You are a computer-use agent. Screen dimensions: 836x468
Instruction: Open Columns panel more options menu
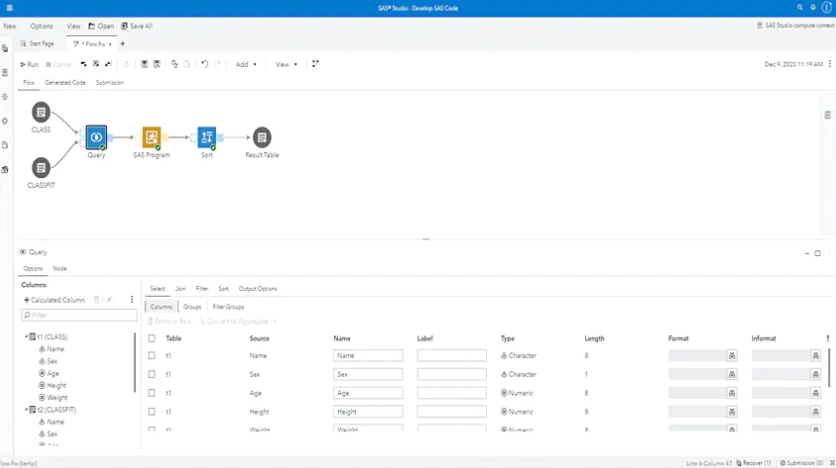coord(132,300)
